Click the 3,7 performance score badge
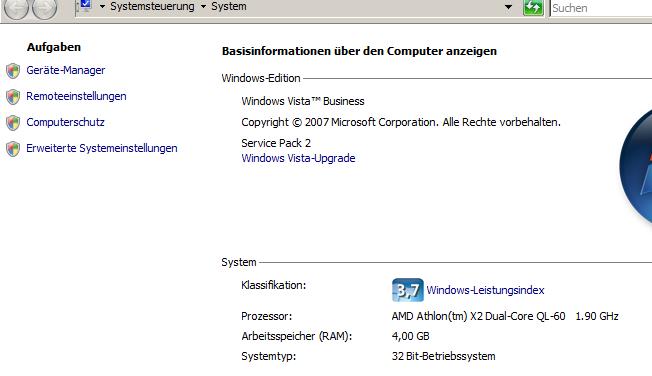Image resolution: width=652 pixels, height=376 pixels. (408, 290)
